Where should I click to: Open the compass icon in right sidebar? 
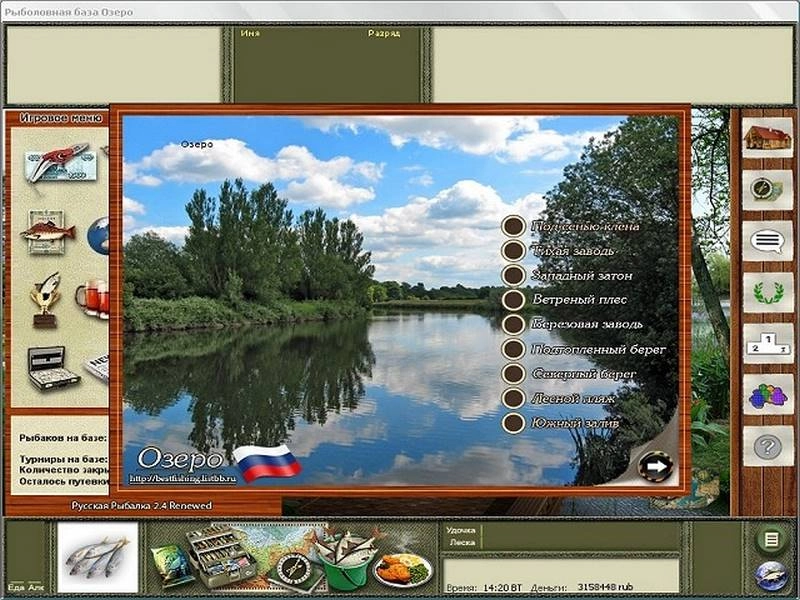coord(767,189)
